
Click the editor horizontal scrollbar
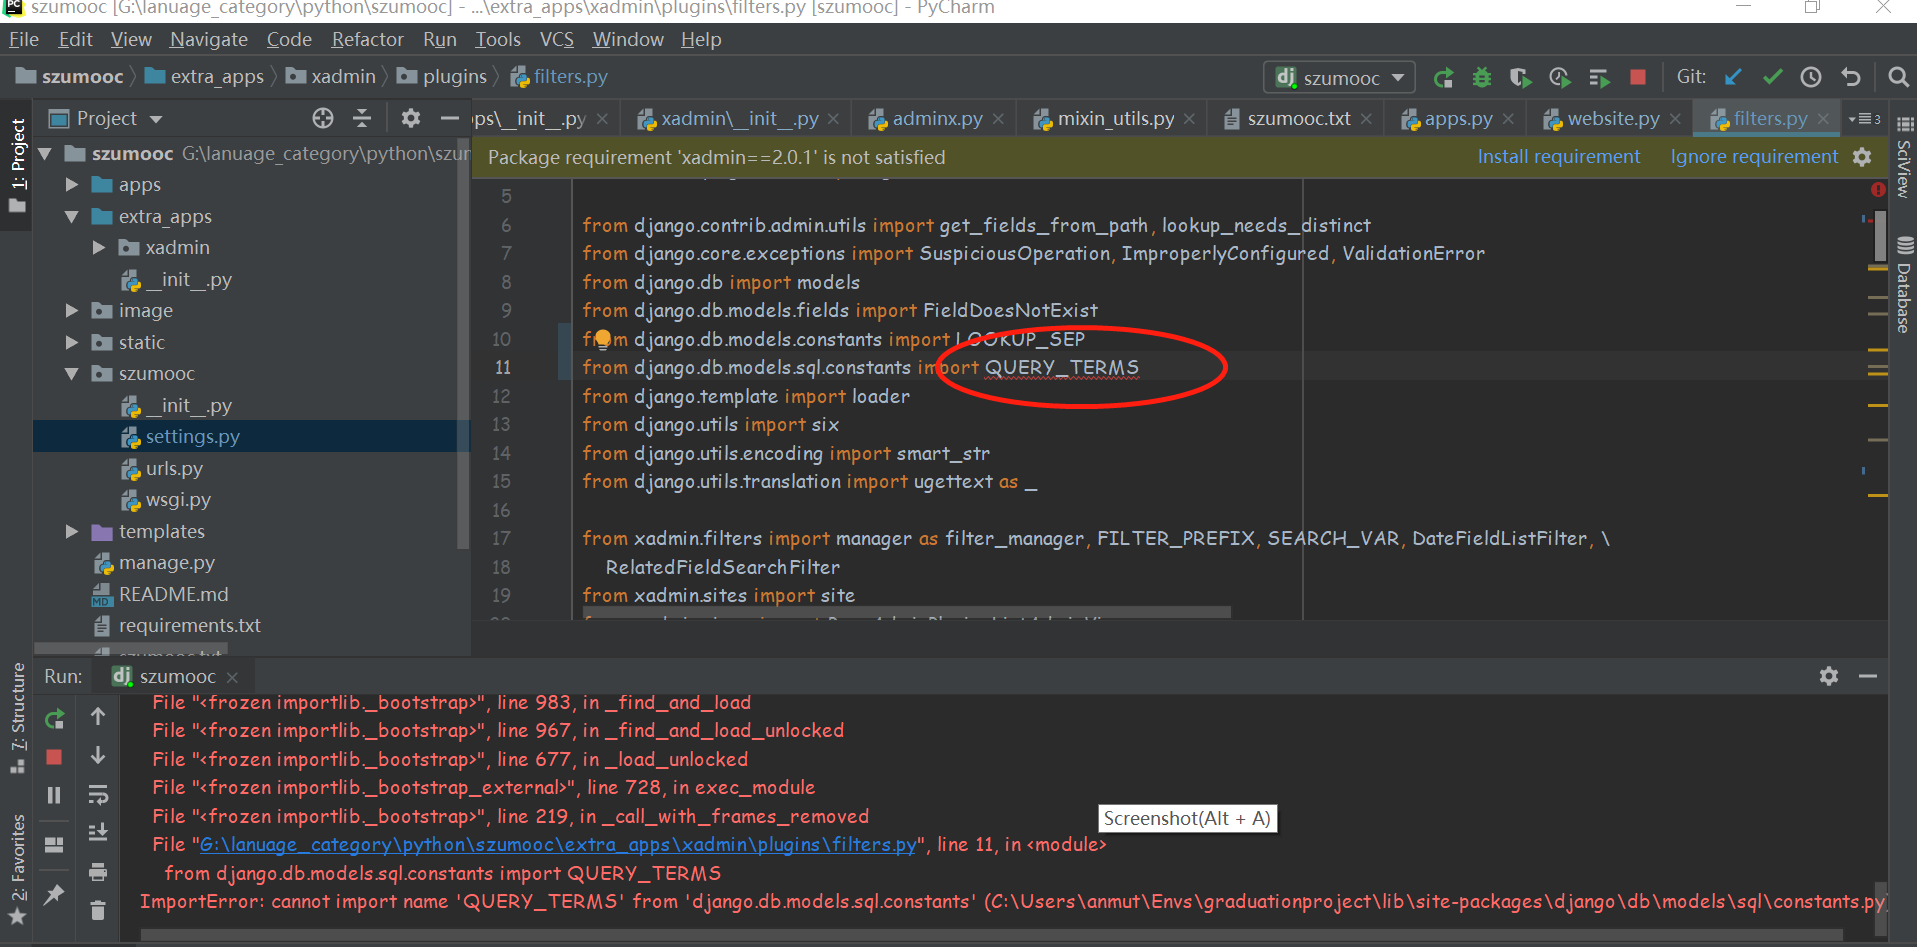(907, 612)
